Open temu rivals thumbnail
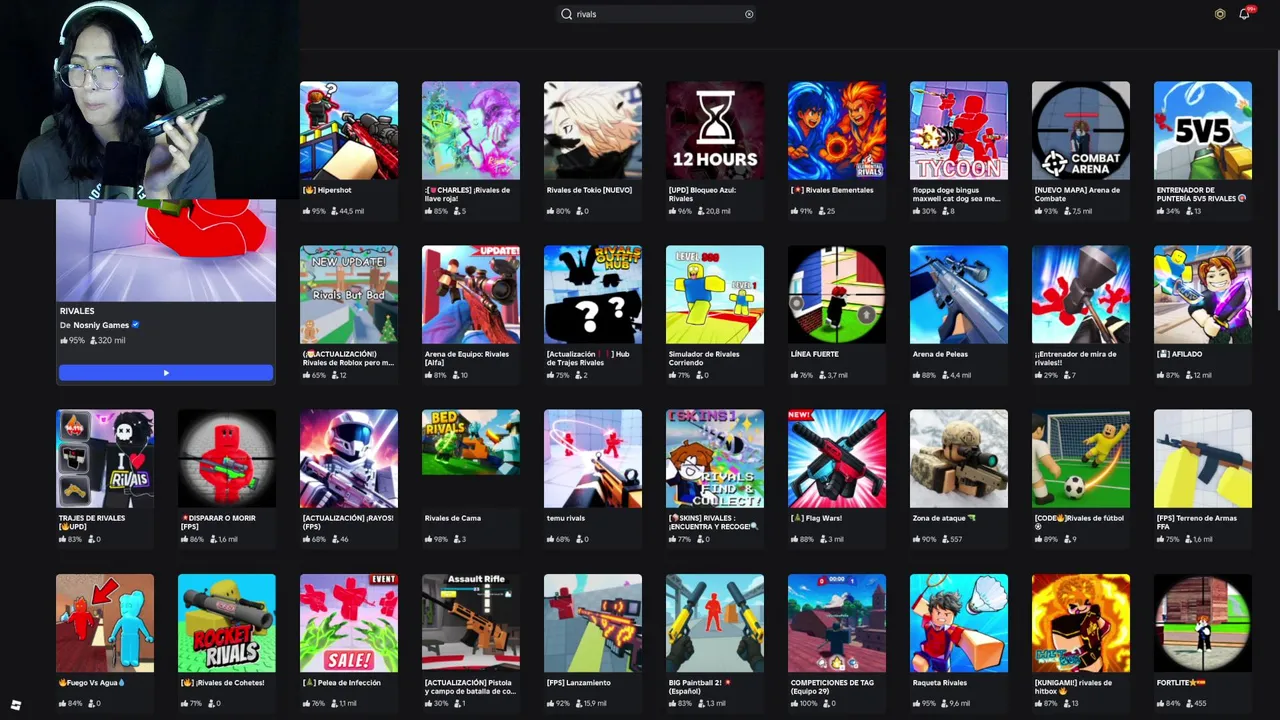Screen dimensions: 1280x720 [x=593, y=459]
